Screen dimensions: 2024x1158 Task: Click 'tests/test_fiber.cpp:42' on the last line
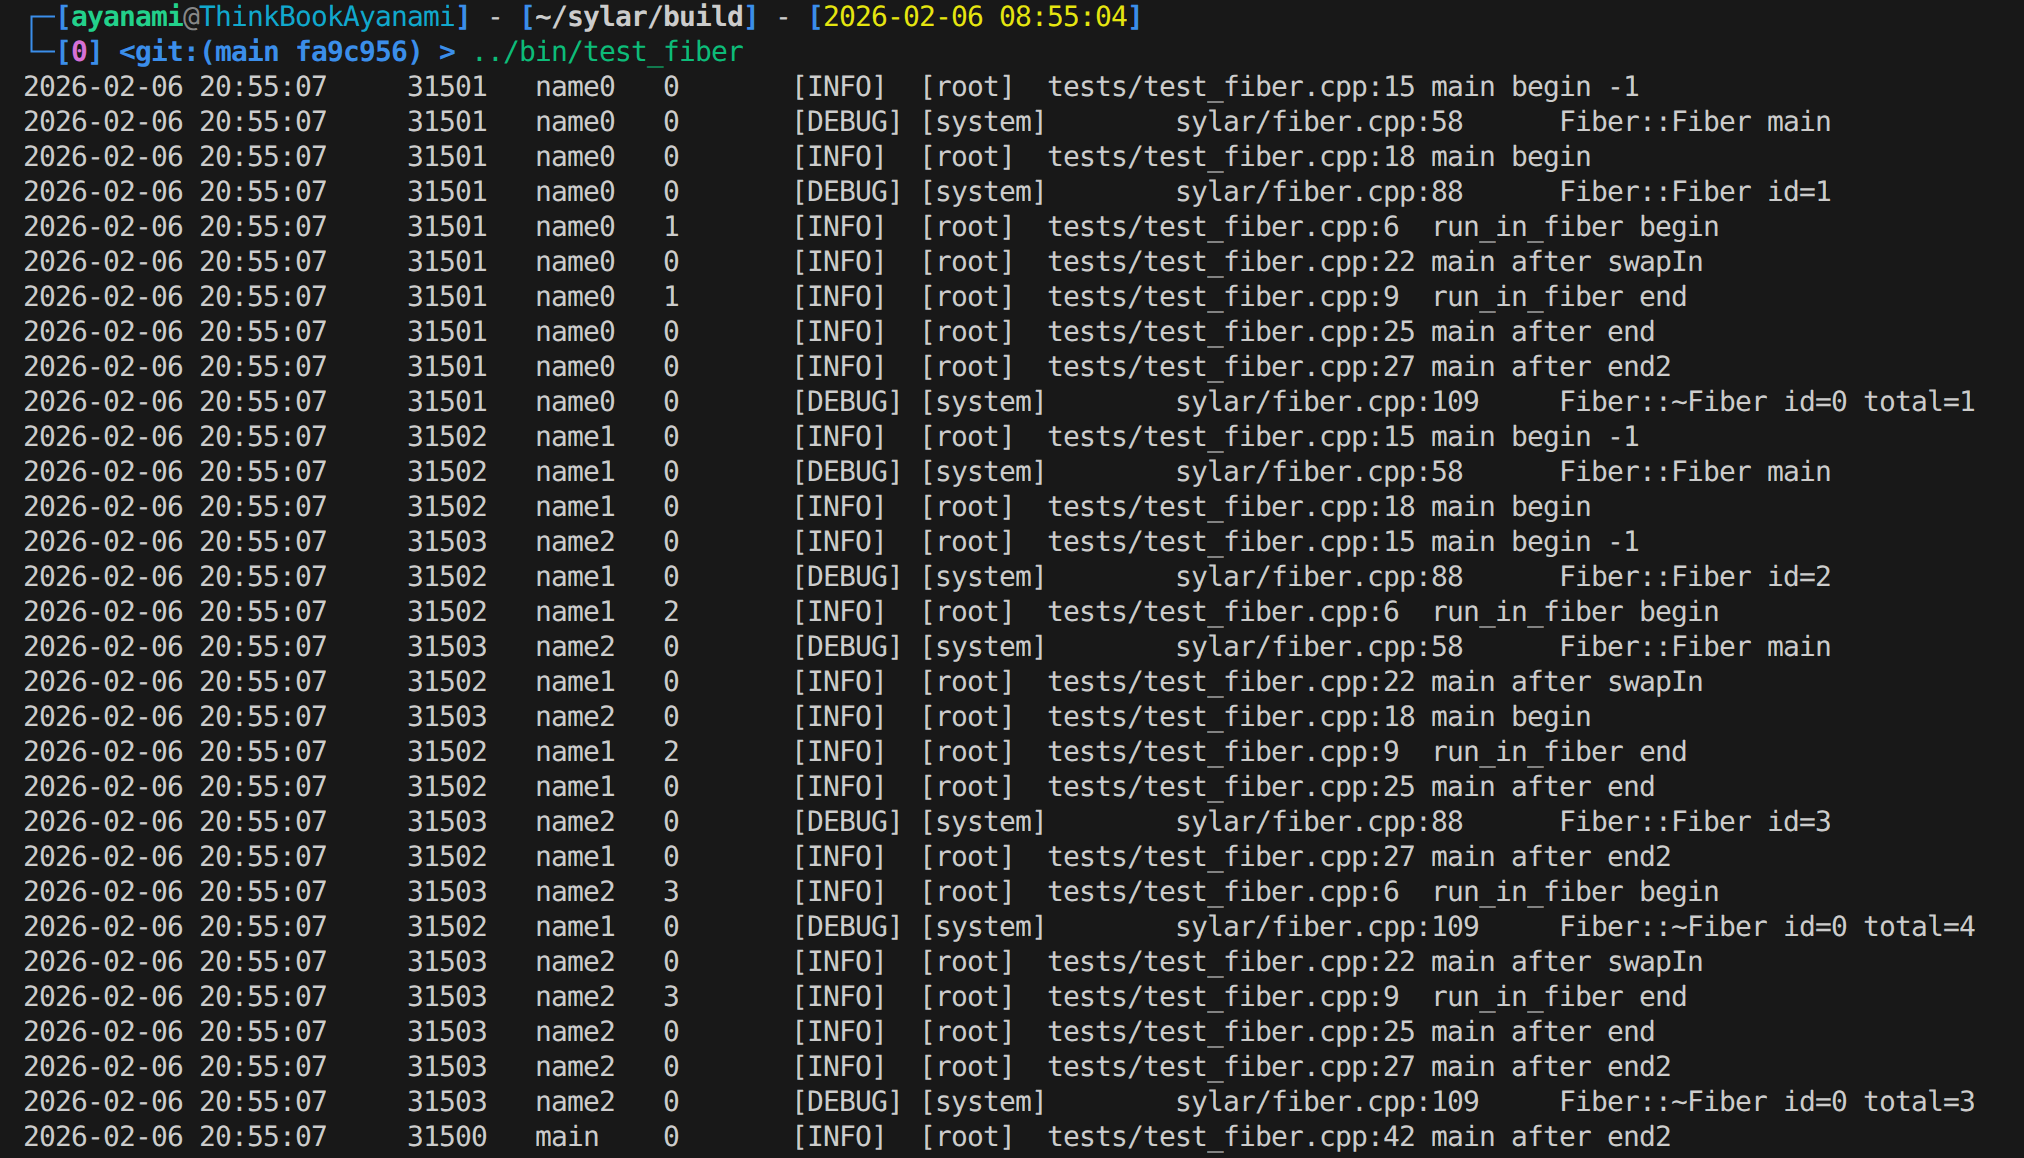pyautogui.click(x=1230, y=1137)
